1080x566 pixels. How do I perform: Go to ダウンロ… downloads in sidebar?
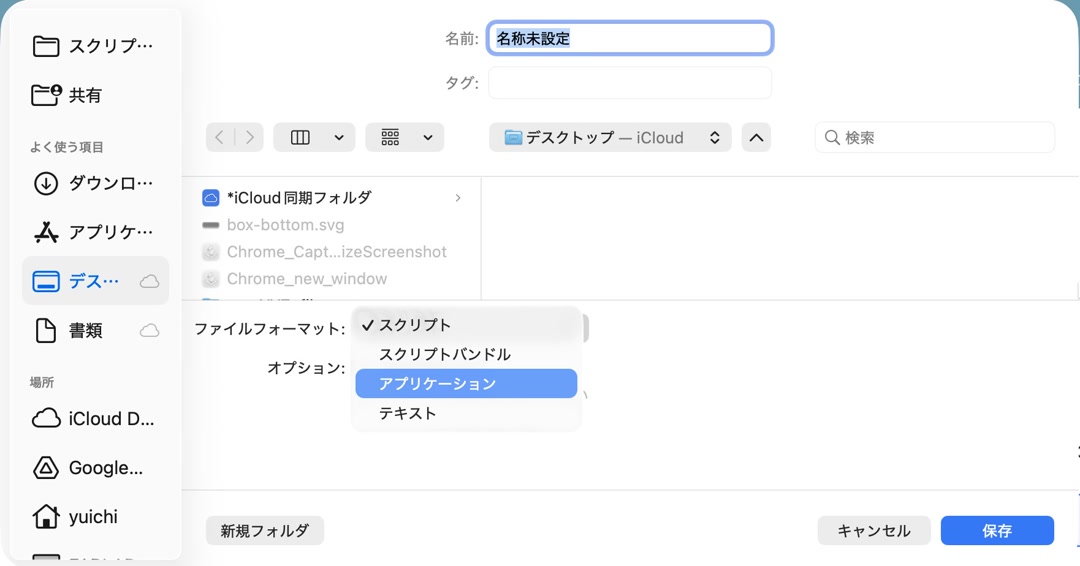[x=96, y=184]
